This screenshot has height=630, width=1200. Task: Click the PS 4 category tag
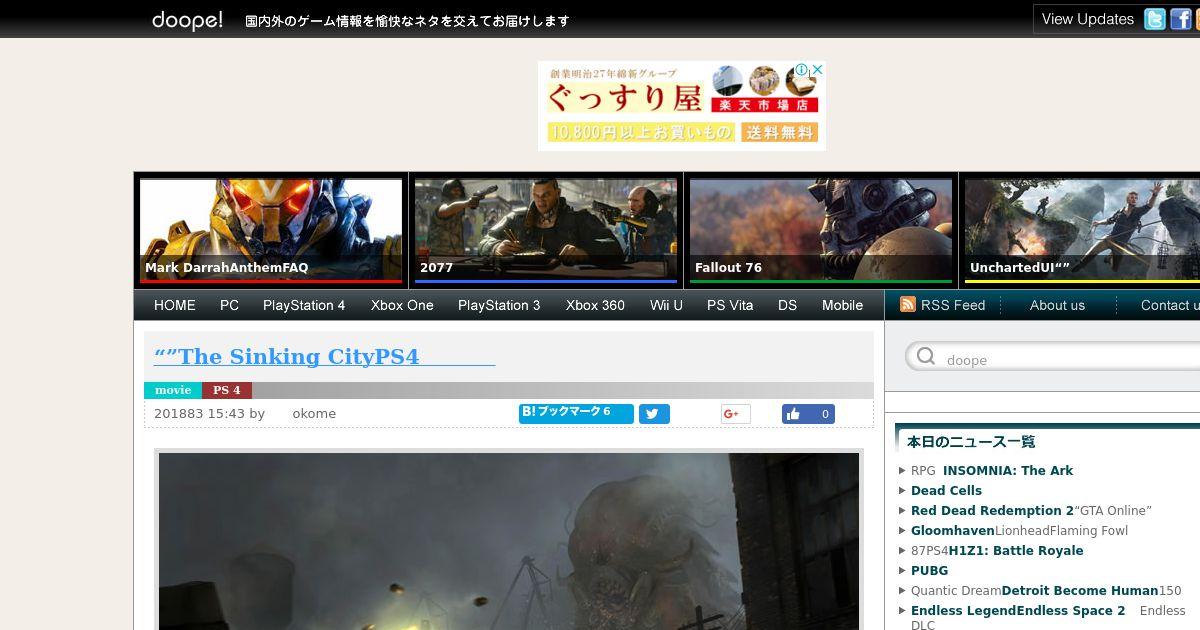(x=227, y=390)
